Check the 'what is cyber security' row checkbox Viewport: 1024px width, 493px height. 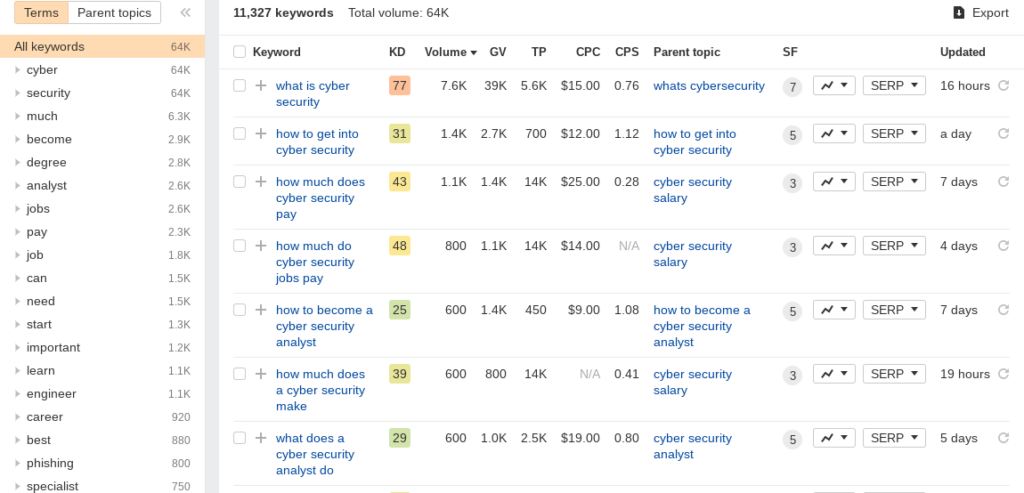point(239,86)
